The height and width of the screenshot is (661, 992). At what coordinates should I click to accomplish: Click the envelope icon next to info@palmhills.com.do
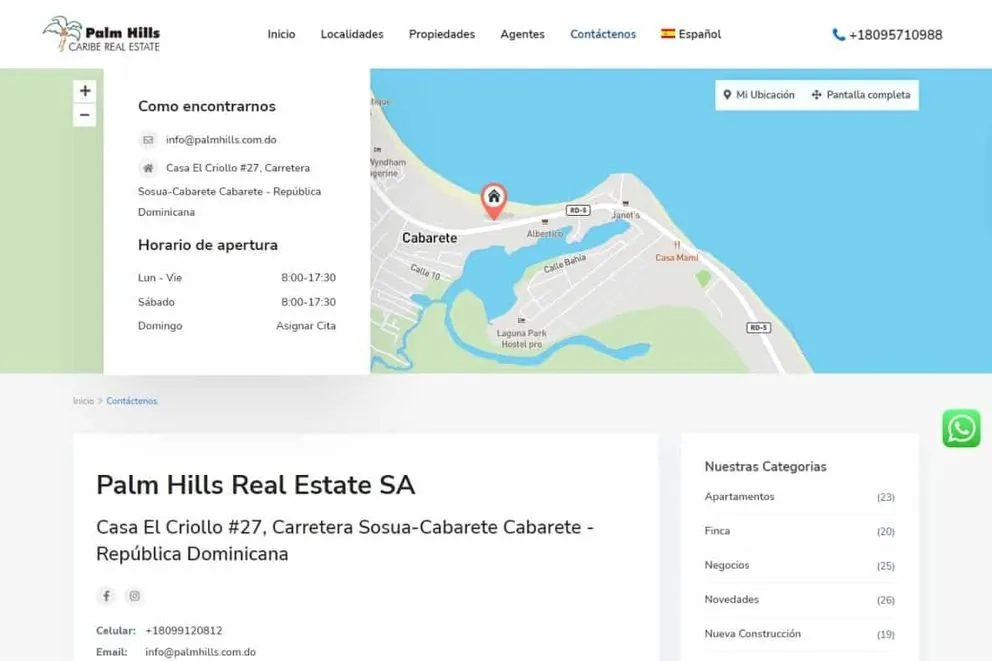148,140
